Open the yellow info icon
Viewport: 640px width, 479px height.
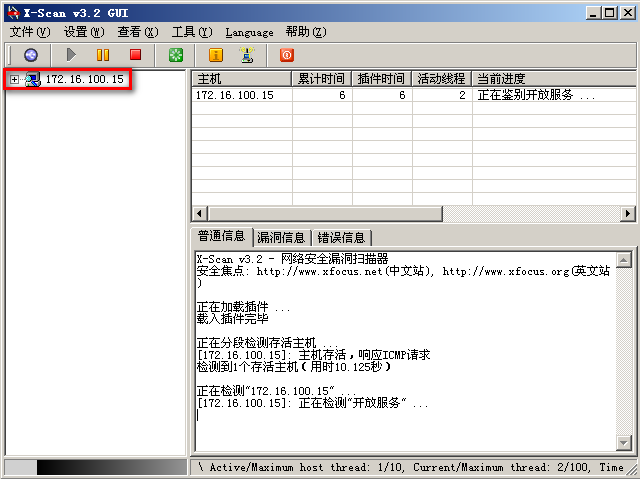click(216, 55)
